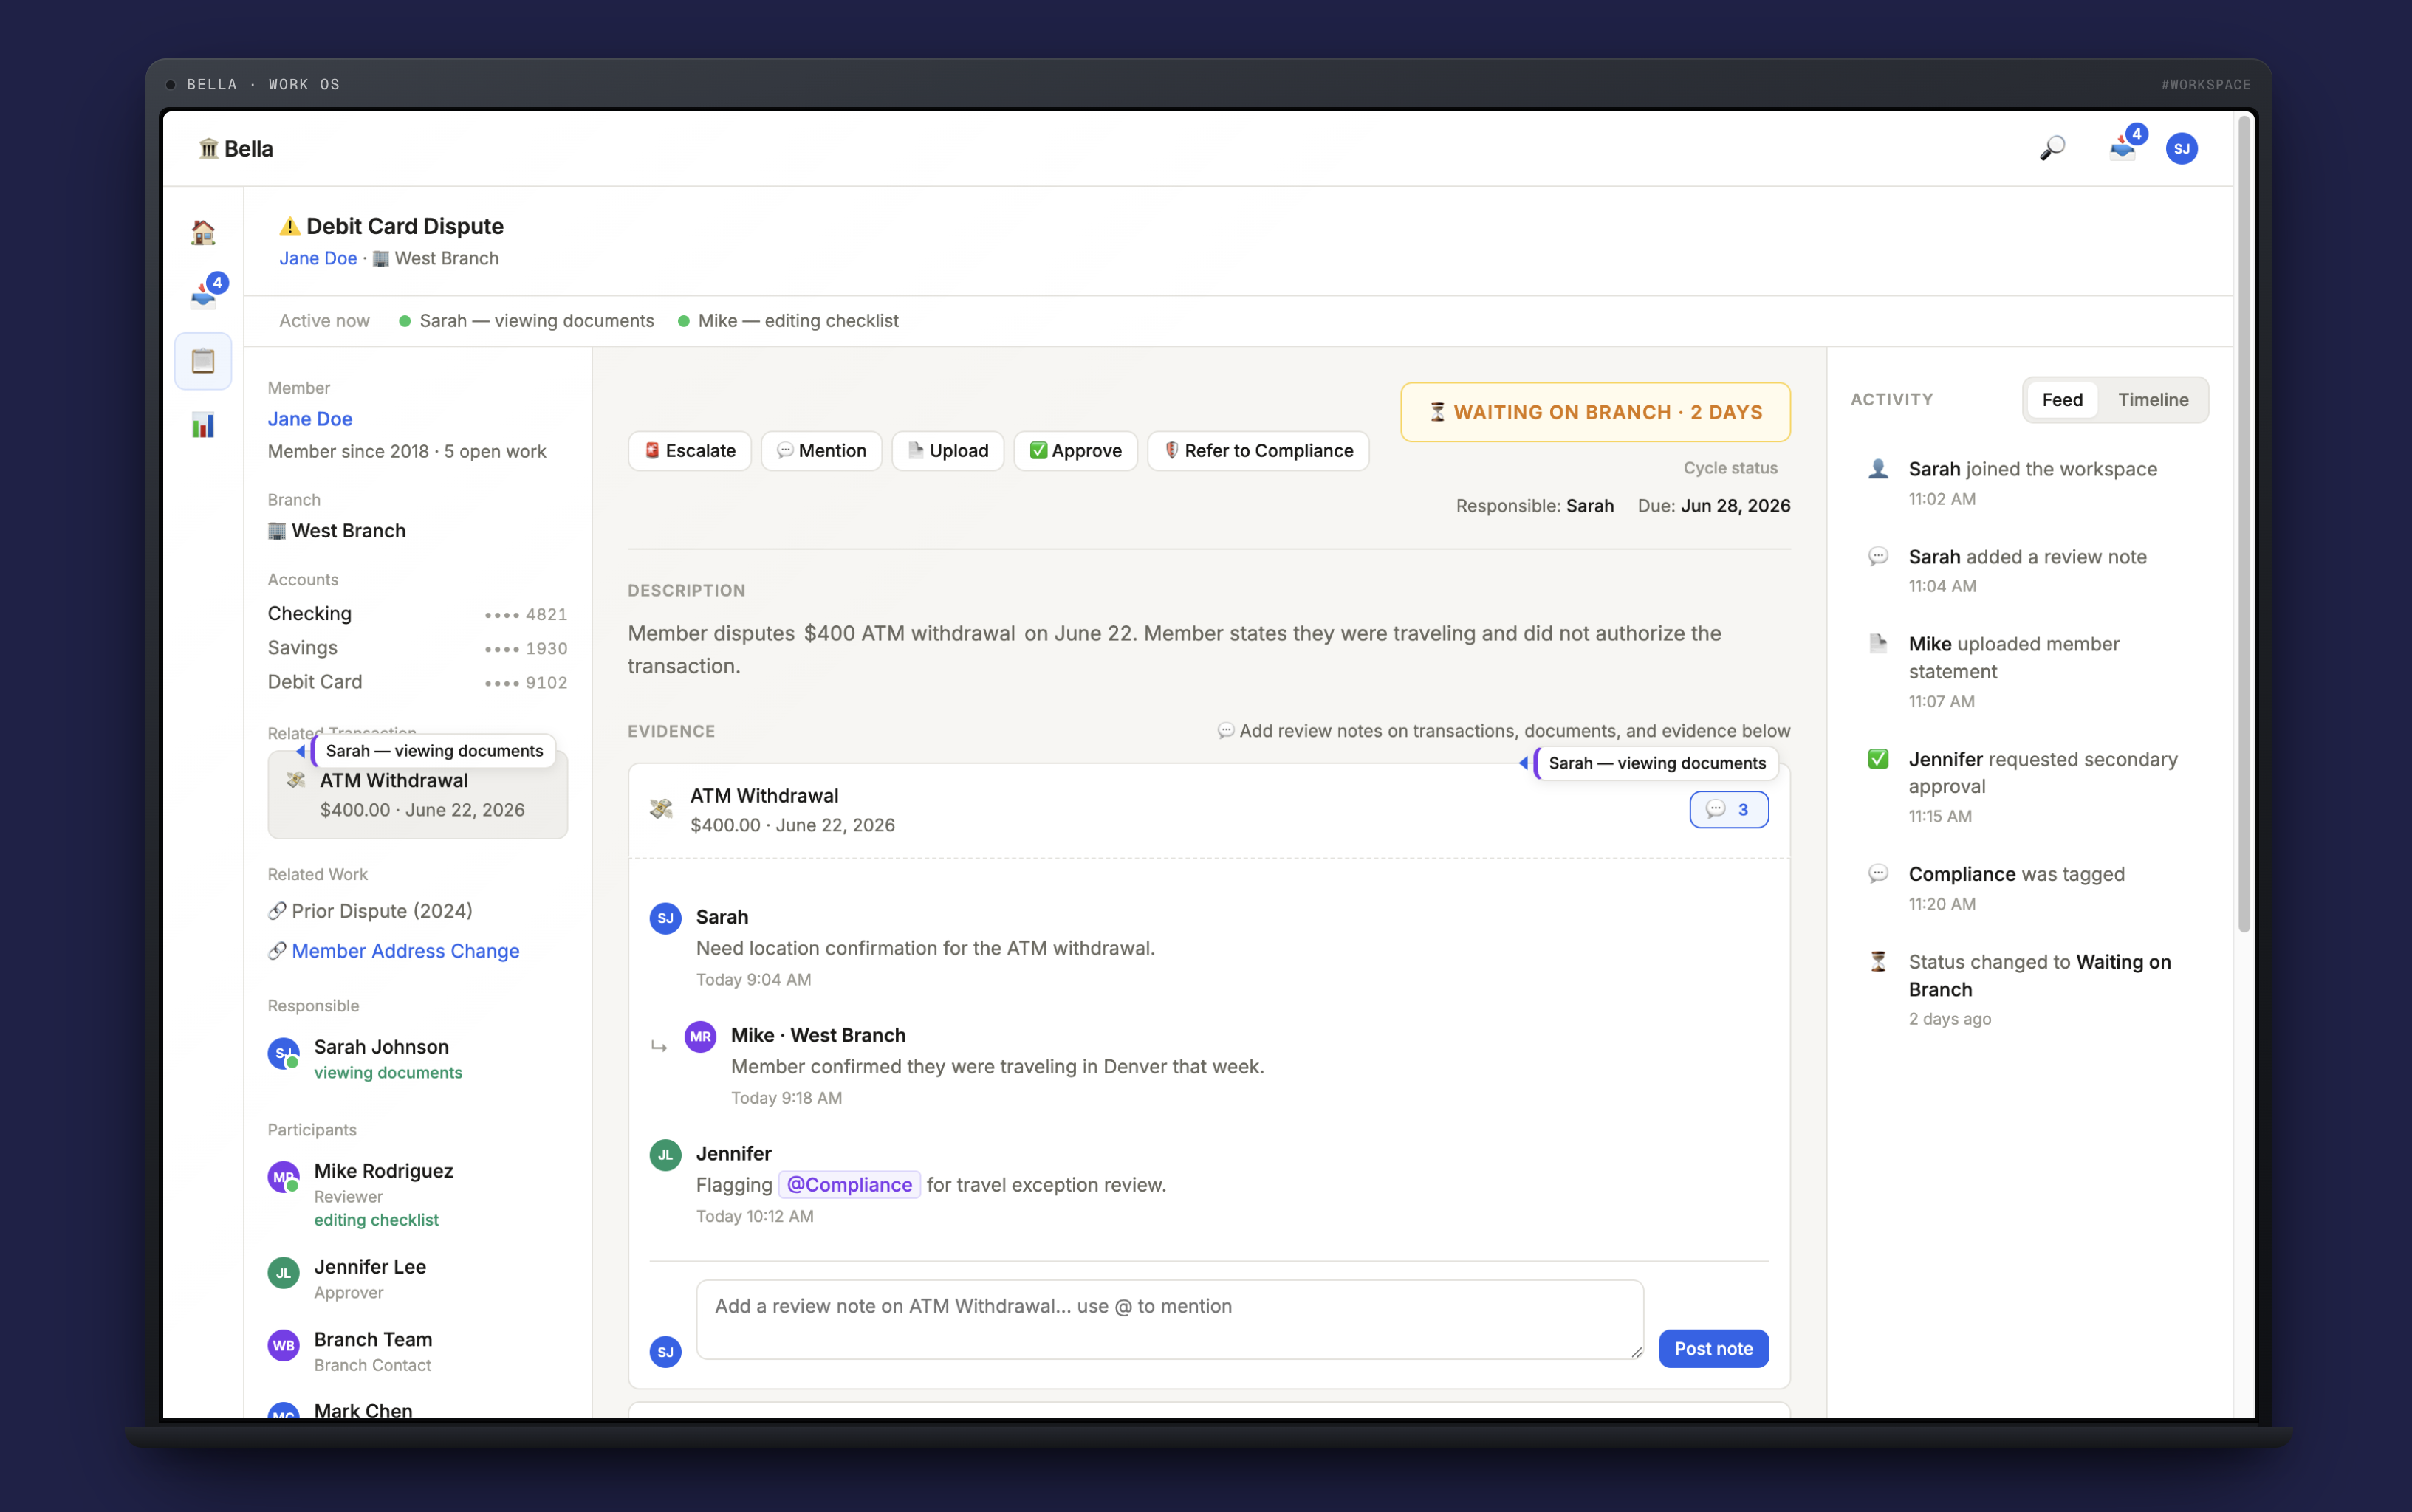The width and height of the screenshot is (2412, 1512).
Task: Open ATM Withdrawal related transaction card
Action: tap(417, 794)
